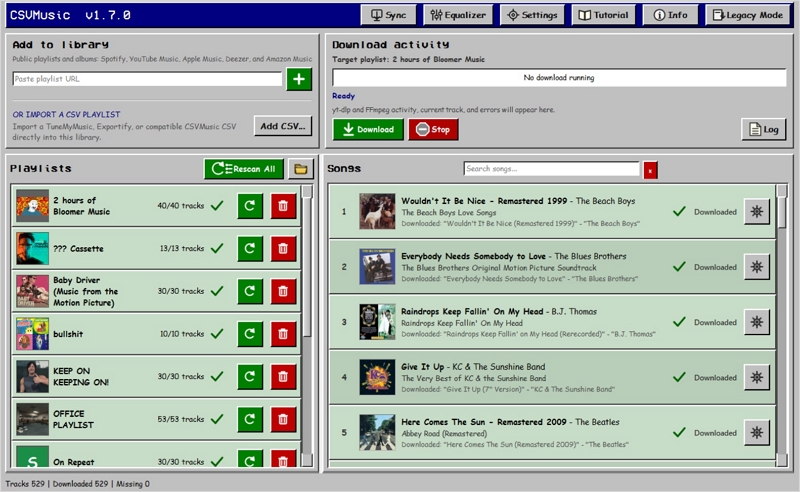This screenshot has width=800, height=492.
Task: Delete the OFFICE PLAYLIST
Action: click(283, 419)
